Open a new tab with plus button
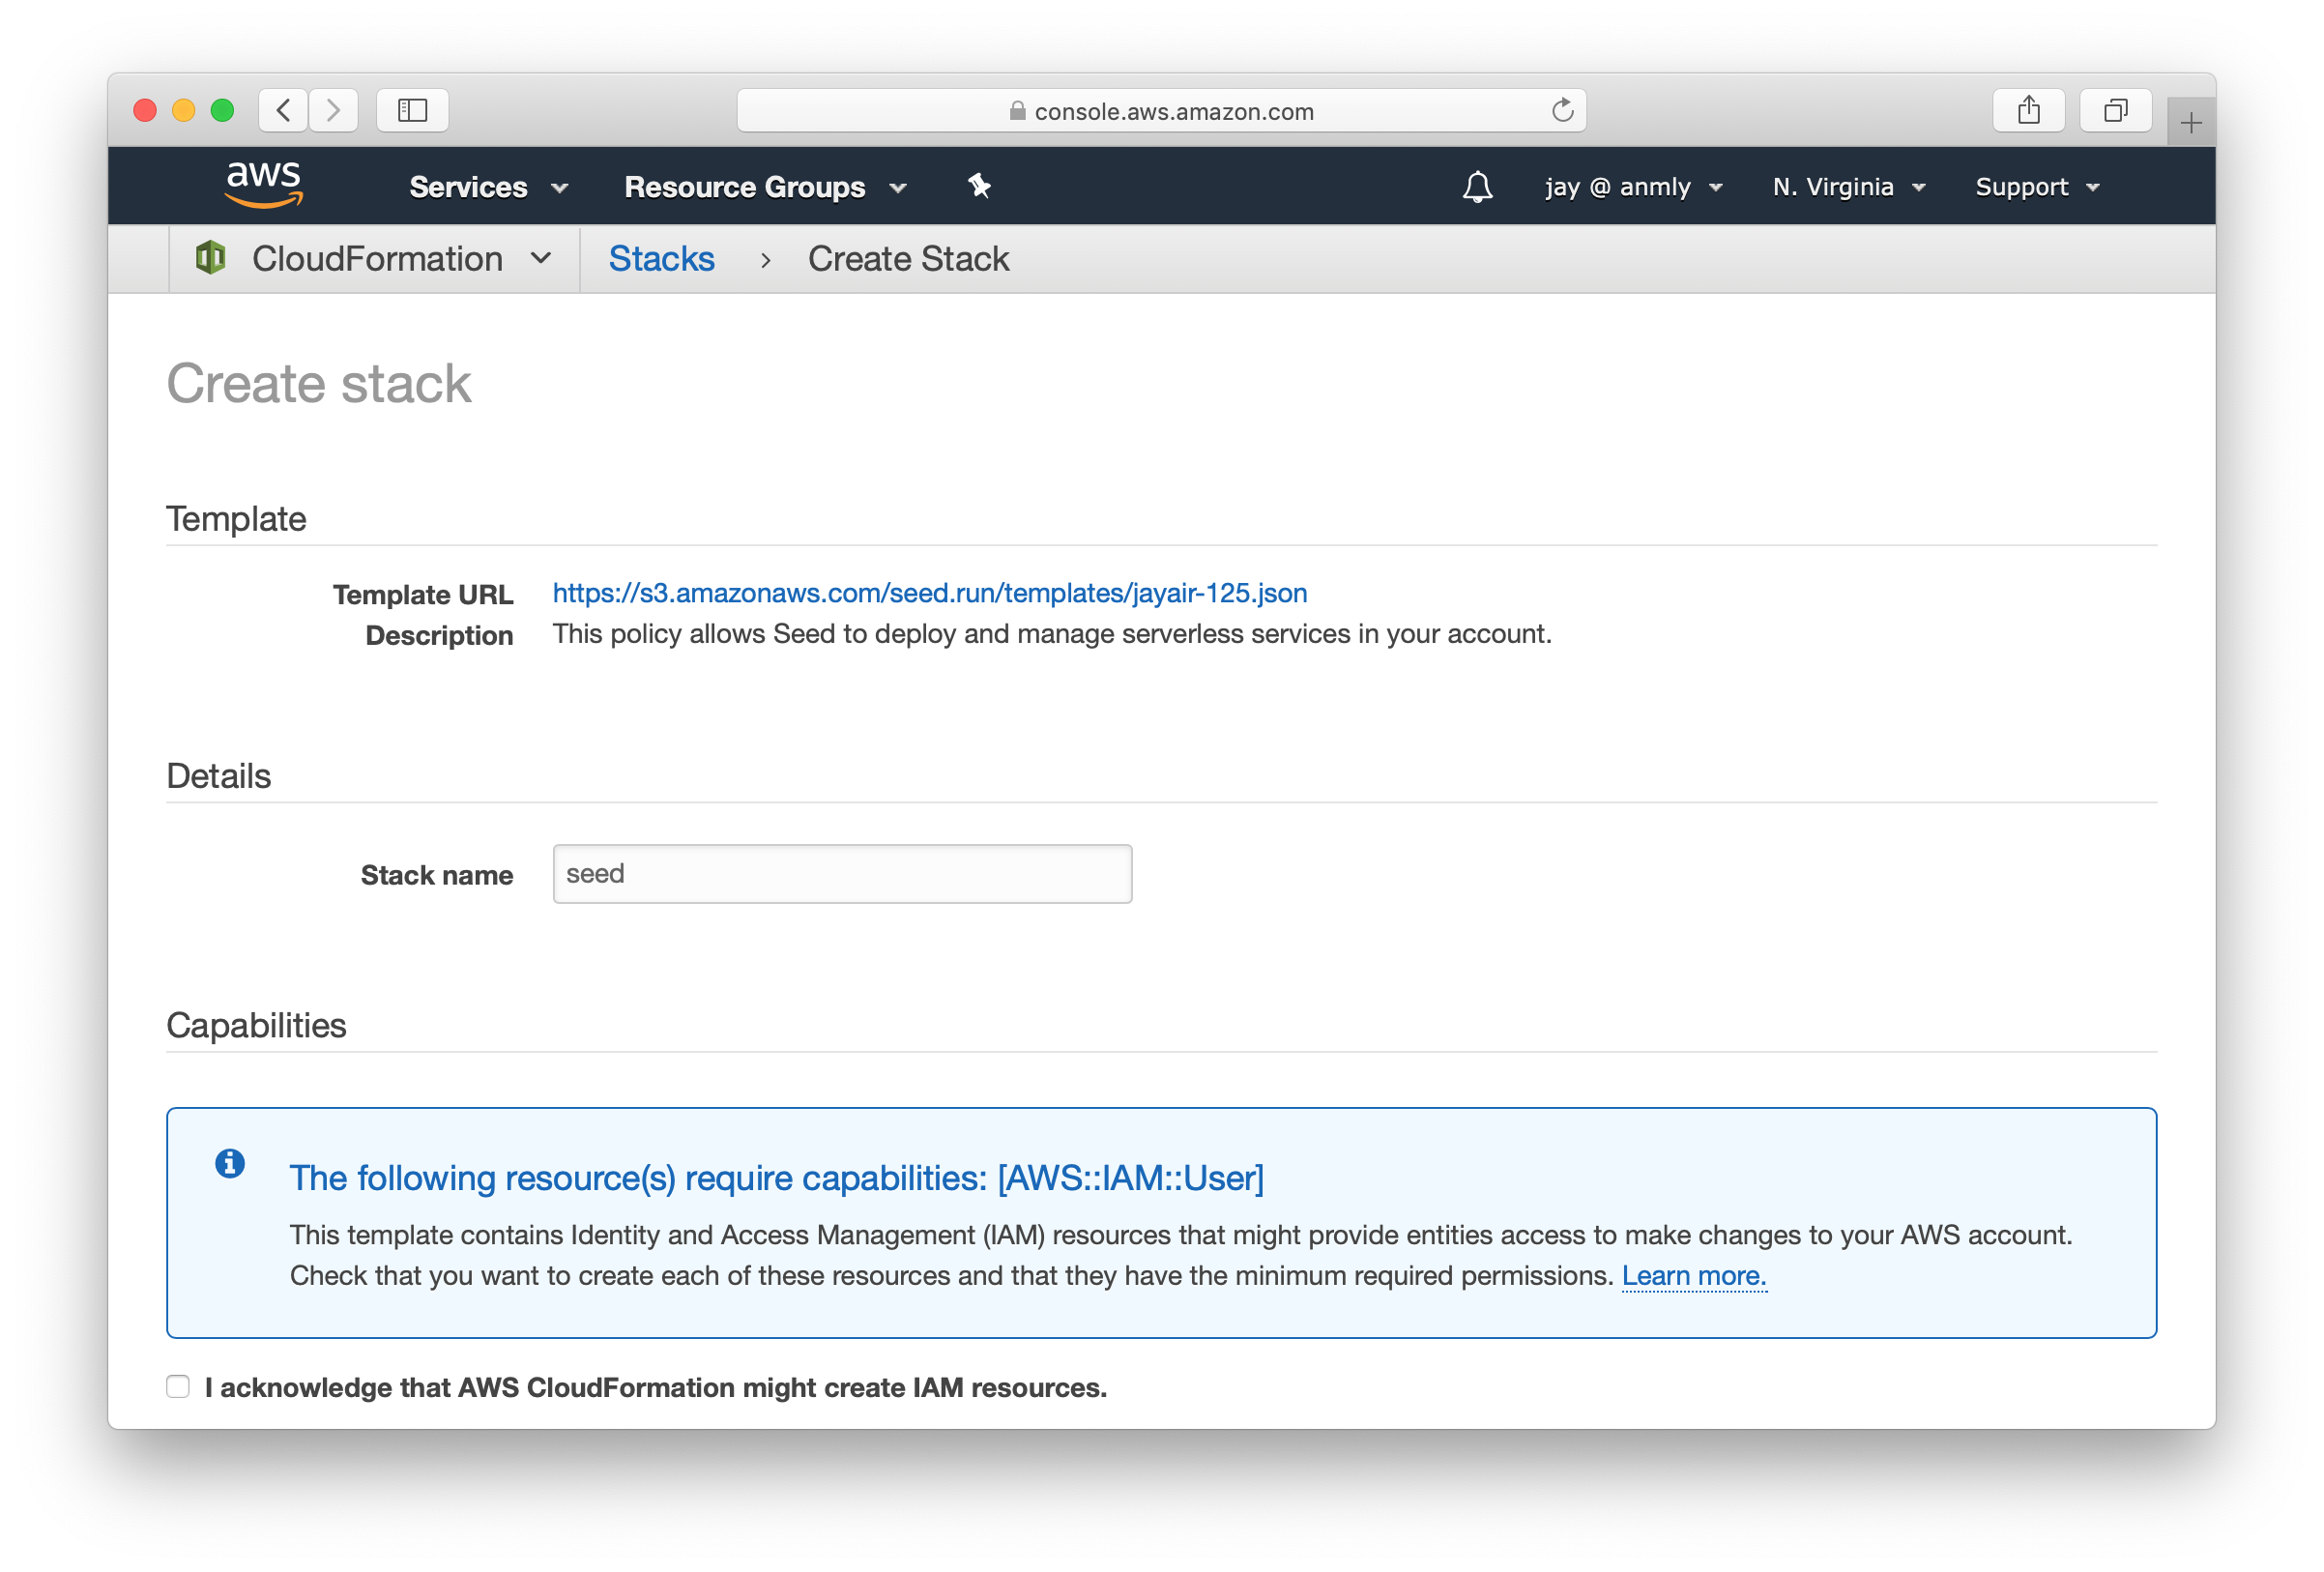This screenshot has width=2324, height=1572. 2190,123
